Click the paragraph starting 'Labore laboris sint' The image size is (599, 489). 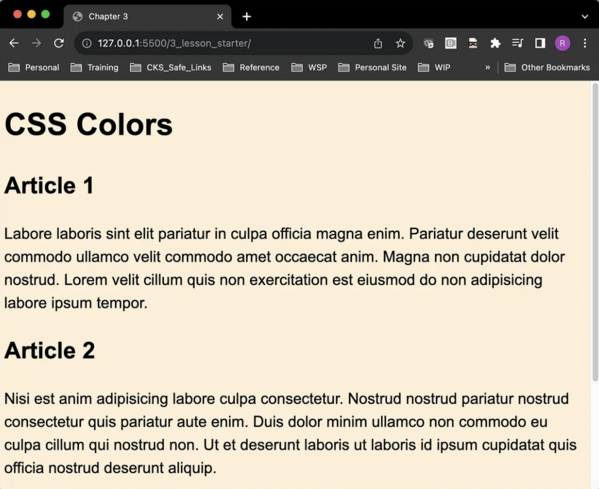point(284,268)
